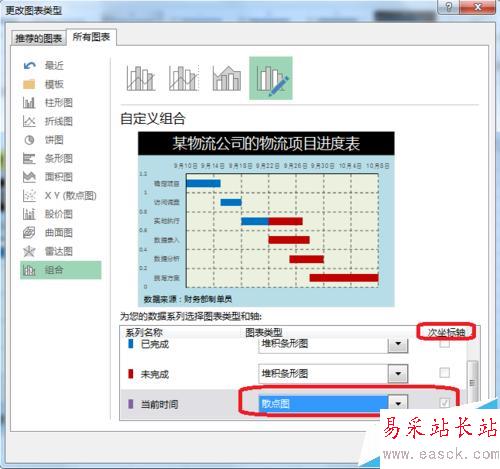
Task: Click the chart preview thumbnail
Action: coord(266,219)
